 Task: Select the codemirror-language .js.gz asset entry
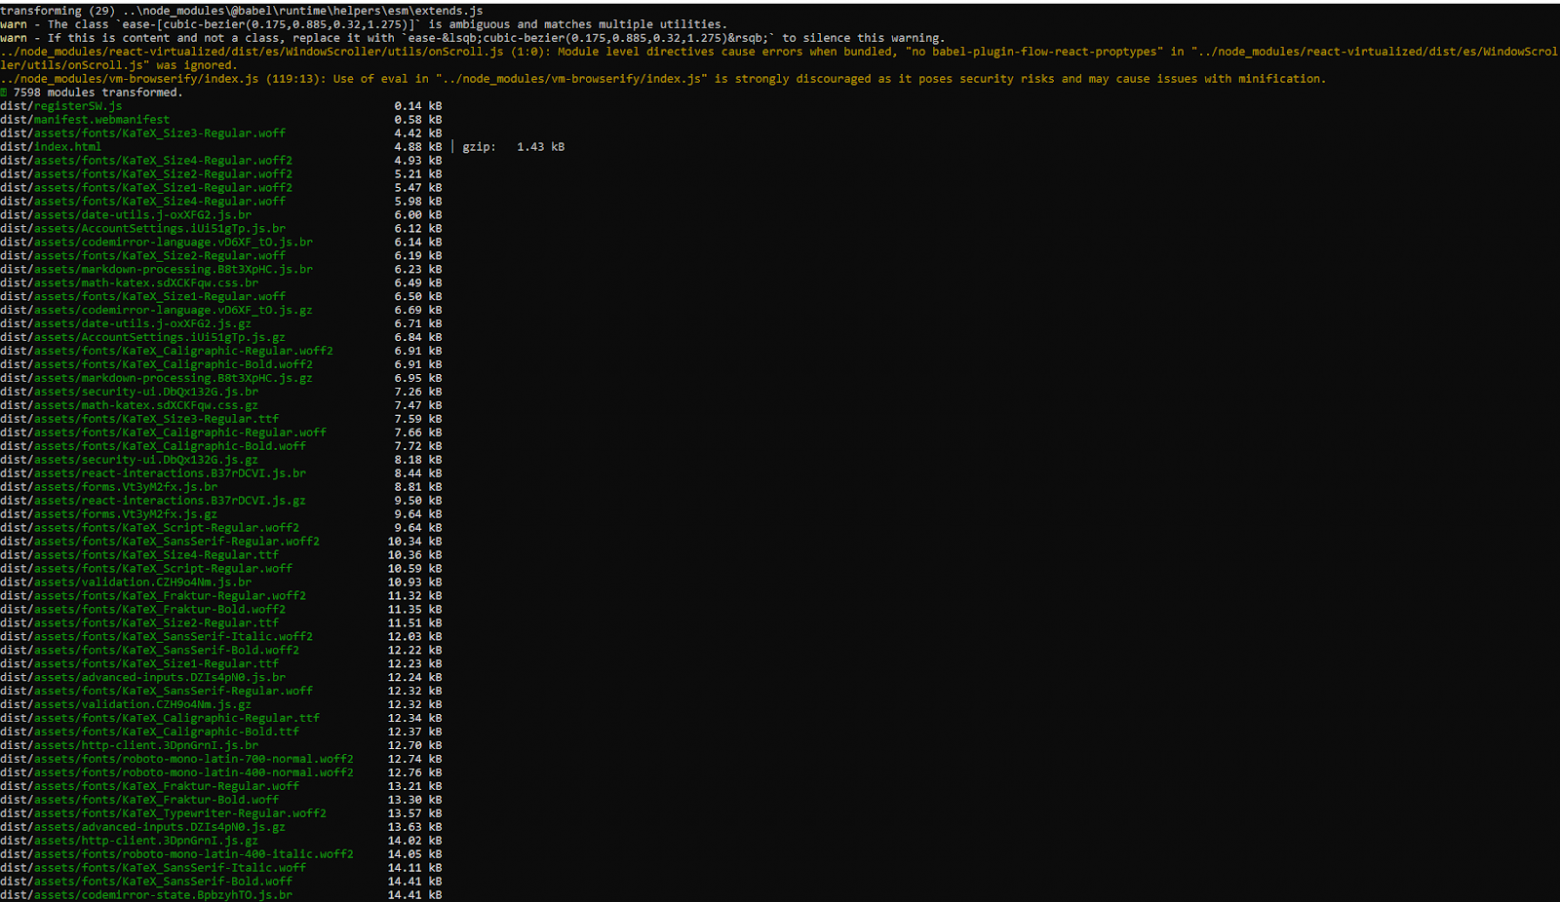[x=156, y=310]
